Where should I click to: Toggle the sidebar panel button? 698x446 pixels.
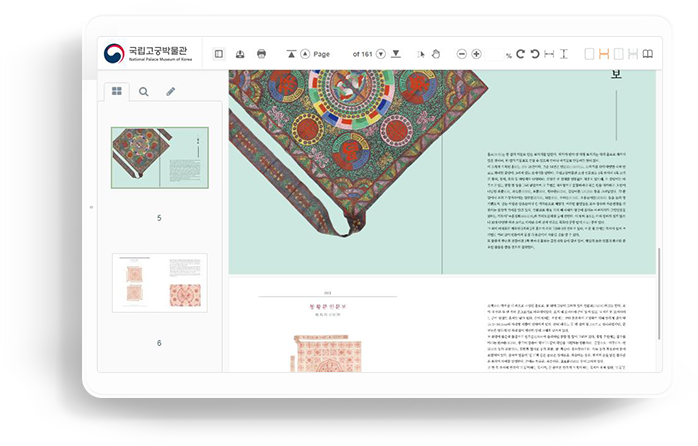219,53
